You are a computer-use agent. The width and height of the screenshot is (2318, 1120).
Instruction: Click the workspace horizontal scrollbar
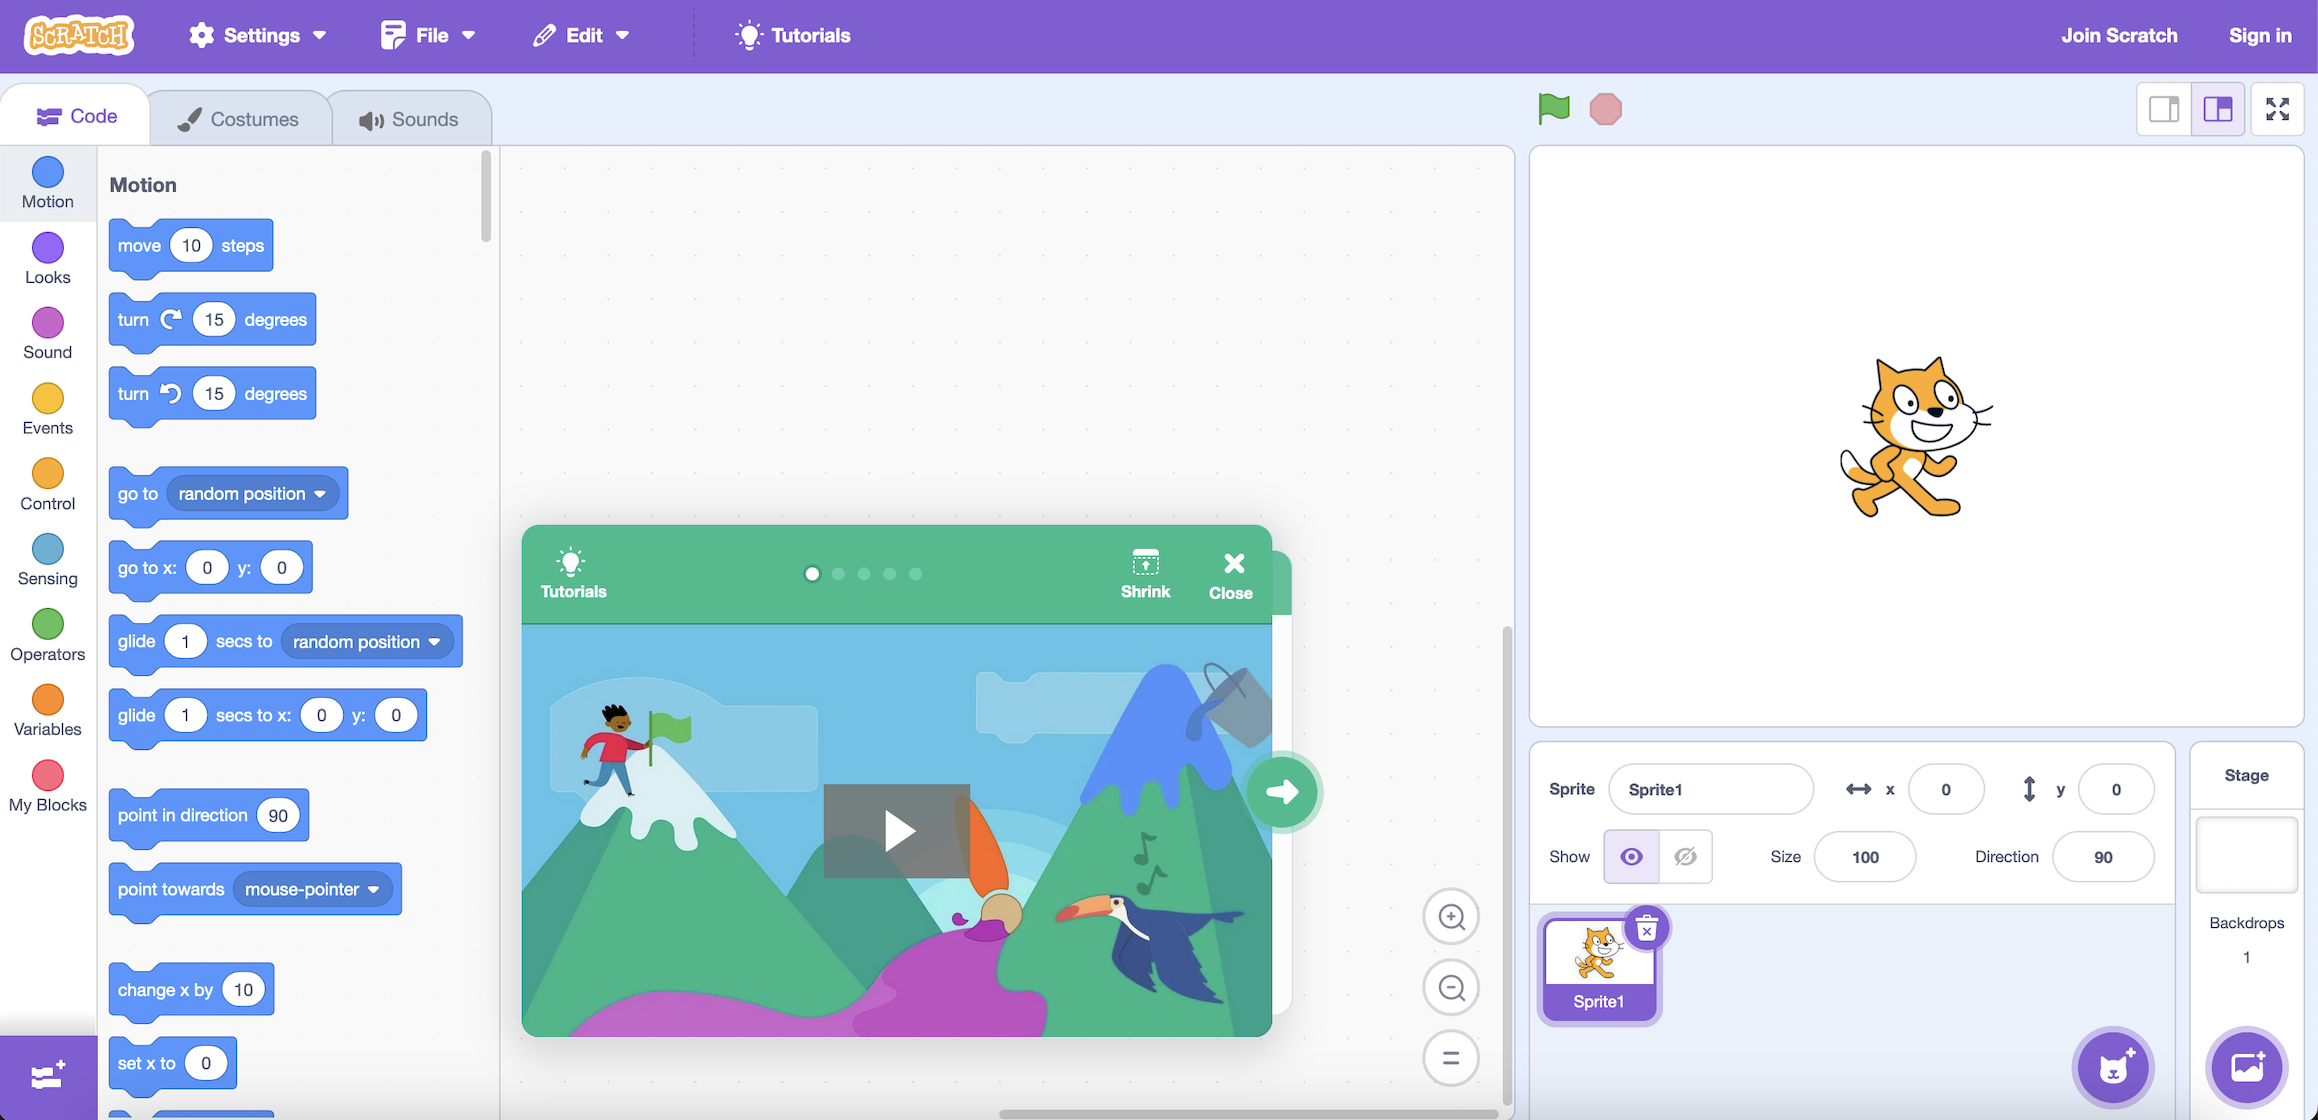(1248, 1114)
